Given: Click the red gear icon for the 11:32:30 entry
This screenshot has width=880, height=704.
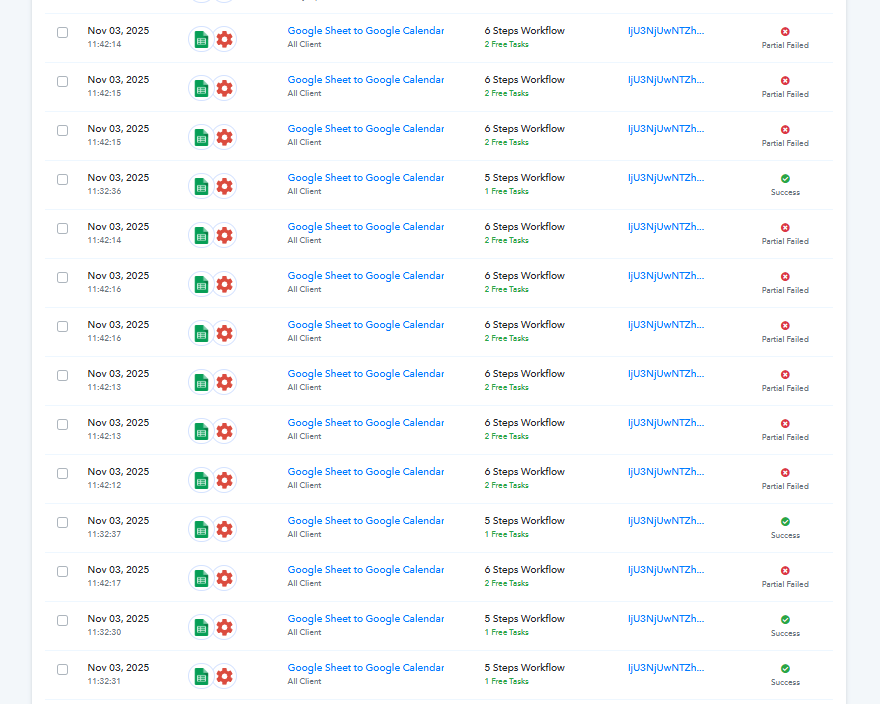Looking at the screenshot, I should pos(224,627).
